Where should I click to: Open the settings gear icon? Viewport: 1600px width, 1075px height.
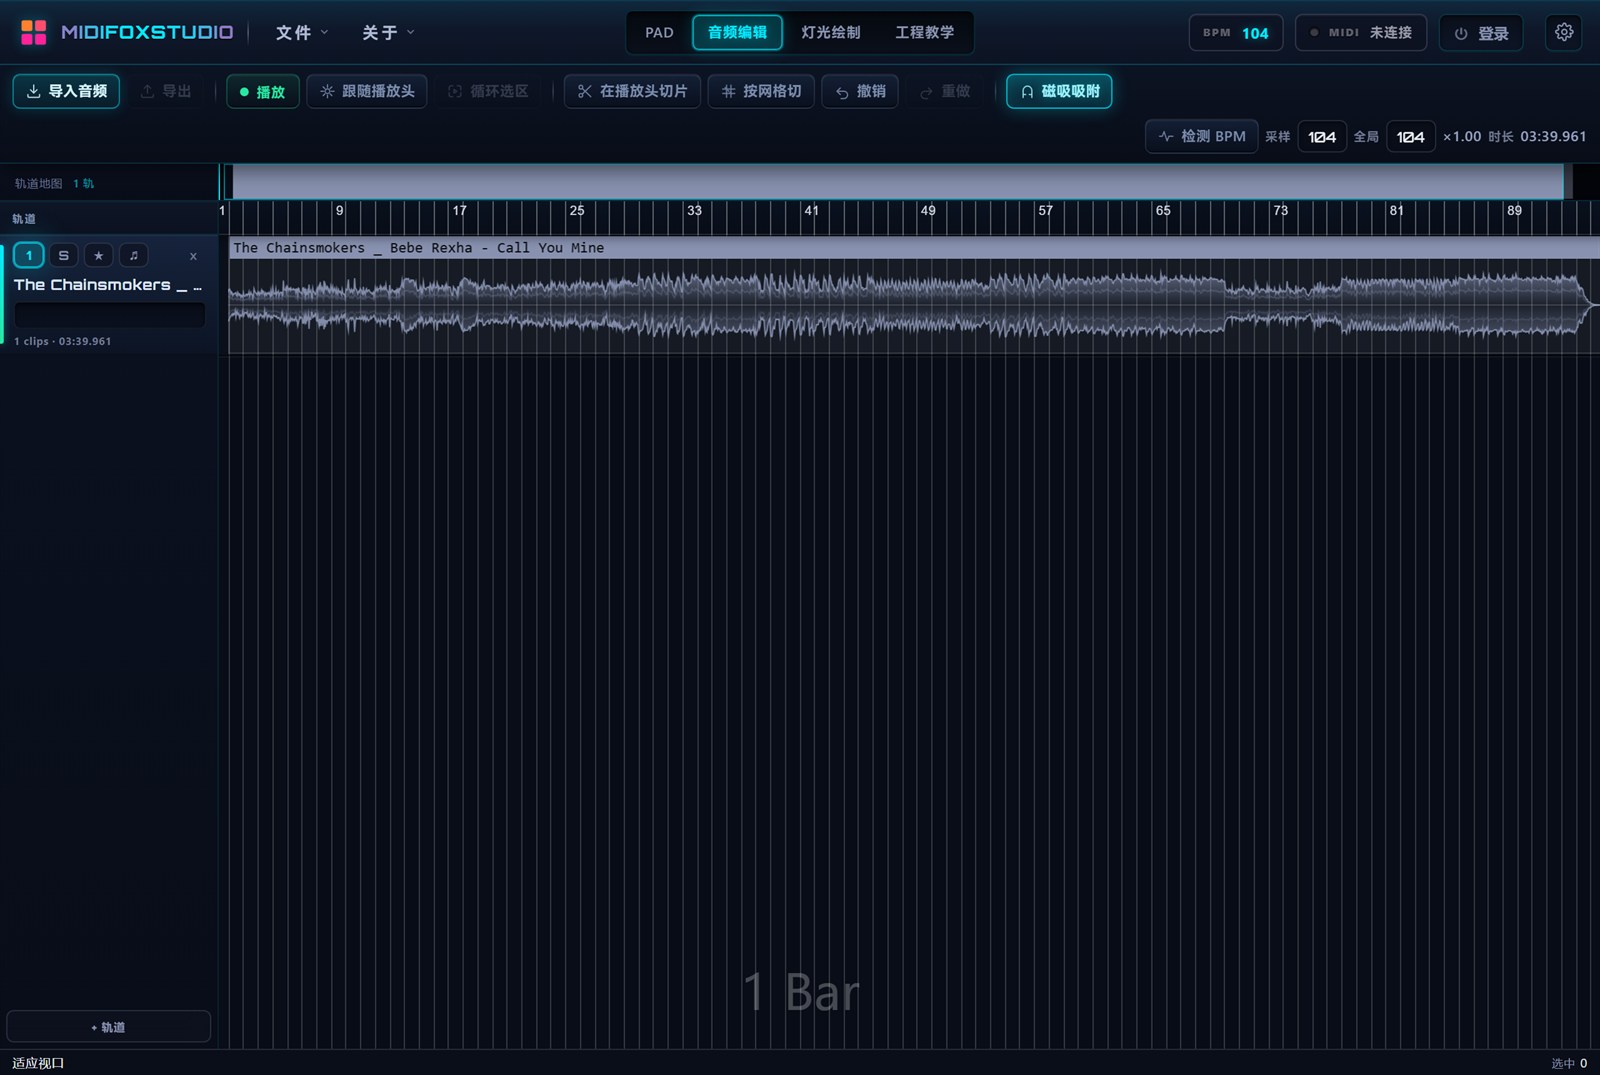(1564, 32)
